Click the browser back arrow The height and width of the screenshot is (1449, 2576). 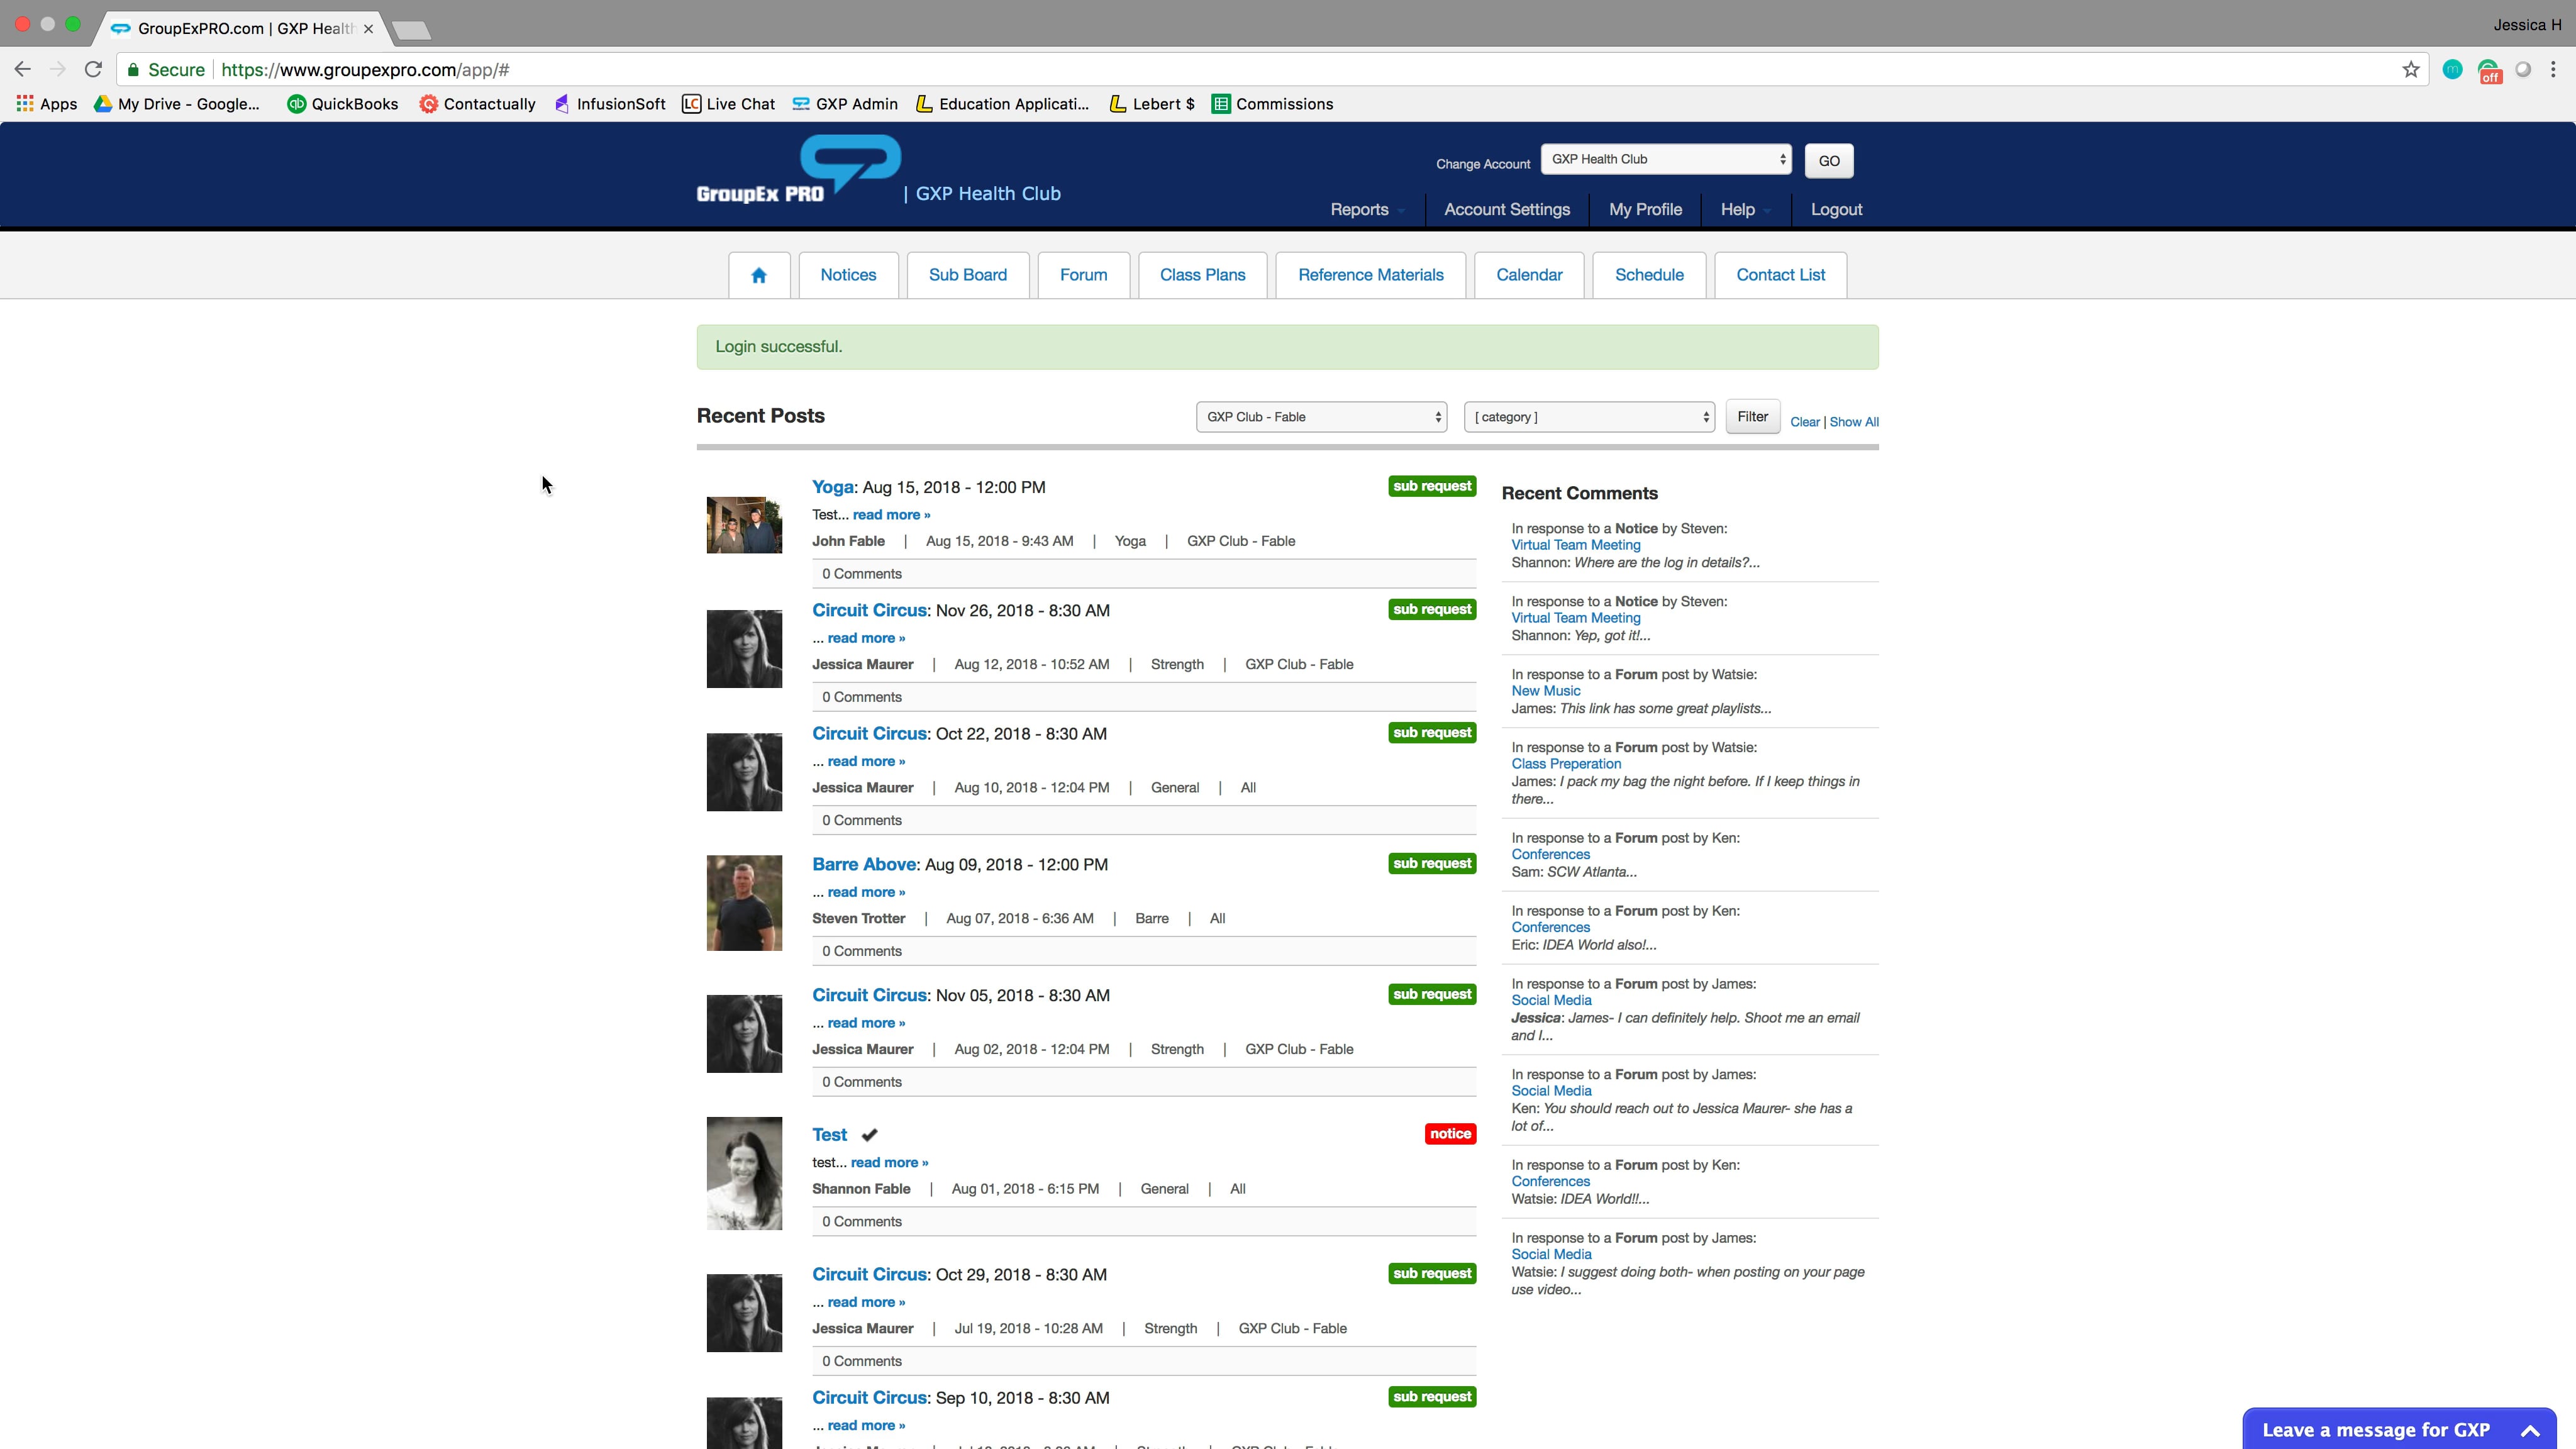click(23, 69)
